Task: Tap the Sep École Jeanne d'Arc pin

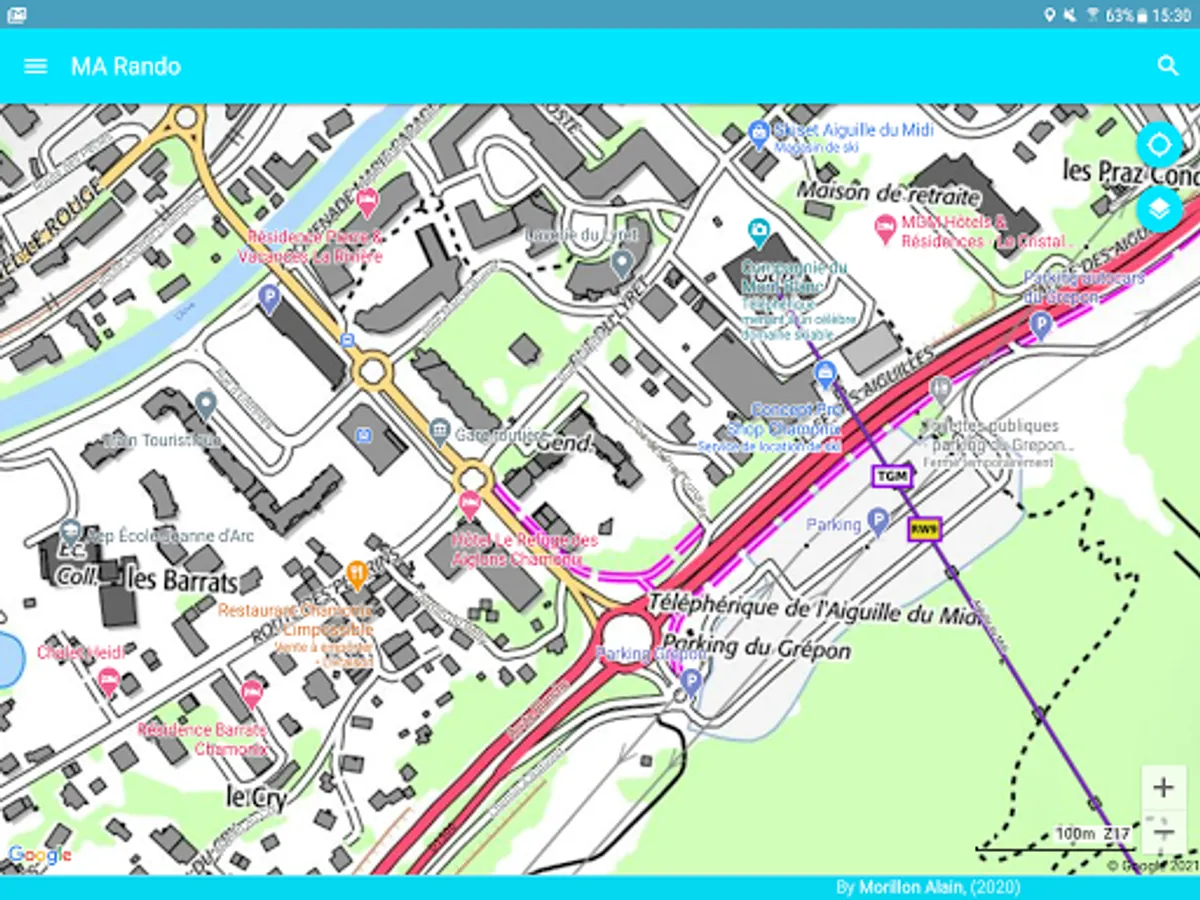Action: click(x=70, y=534)
